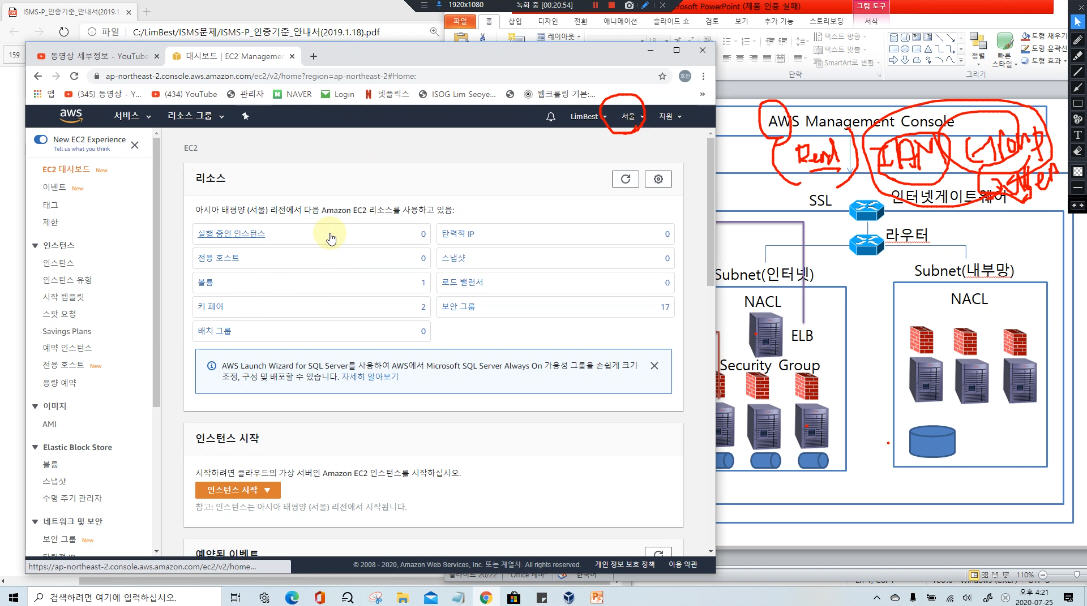This screenshot has height=606, width=1087.
Task: Open EC2 대시보드 in sidebar
Action: click(66, 169)
